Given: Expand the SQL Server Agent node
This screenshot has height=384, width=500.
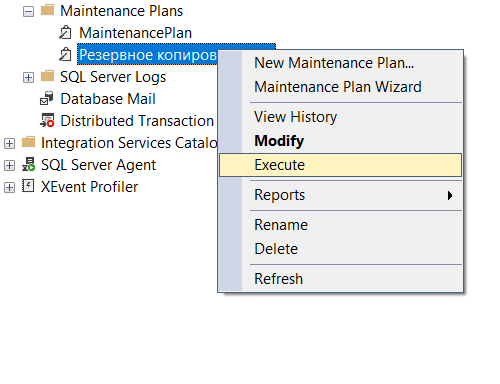Looking at the screenshot, I should point(9,166).
